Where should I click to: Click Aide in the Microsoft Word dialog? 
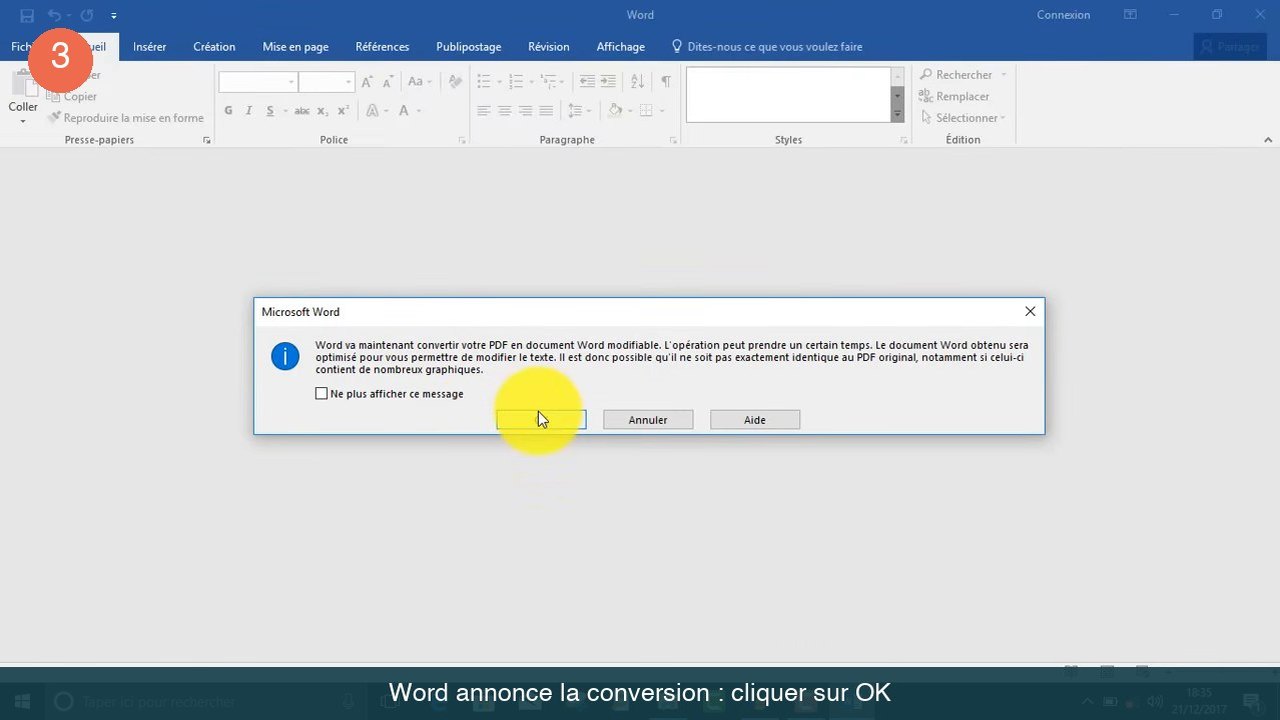click(755, 420)
